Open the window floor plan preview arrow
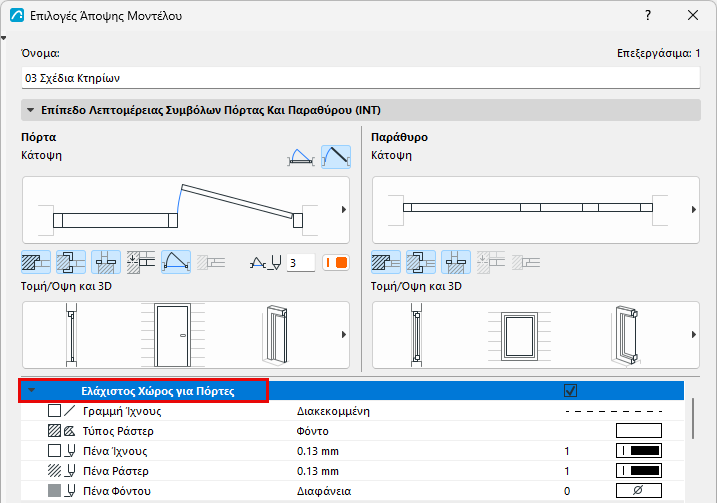The image size is (717, 503). point(694,209)
